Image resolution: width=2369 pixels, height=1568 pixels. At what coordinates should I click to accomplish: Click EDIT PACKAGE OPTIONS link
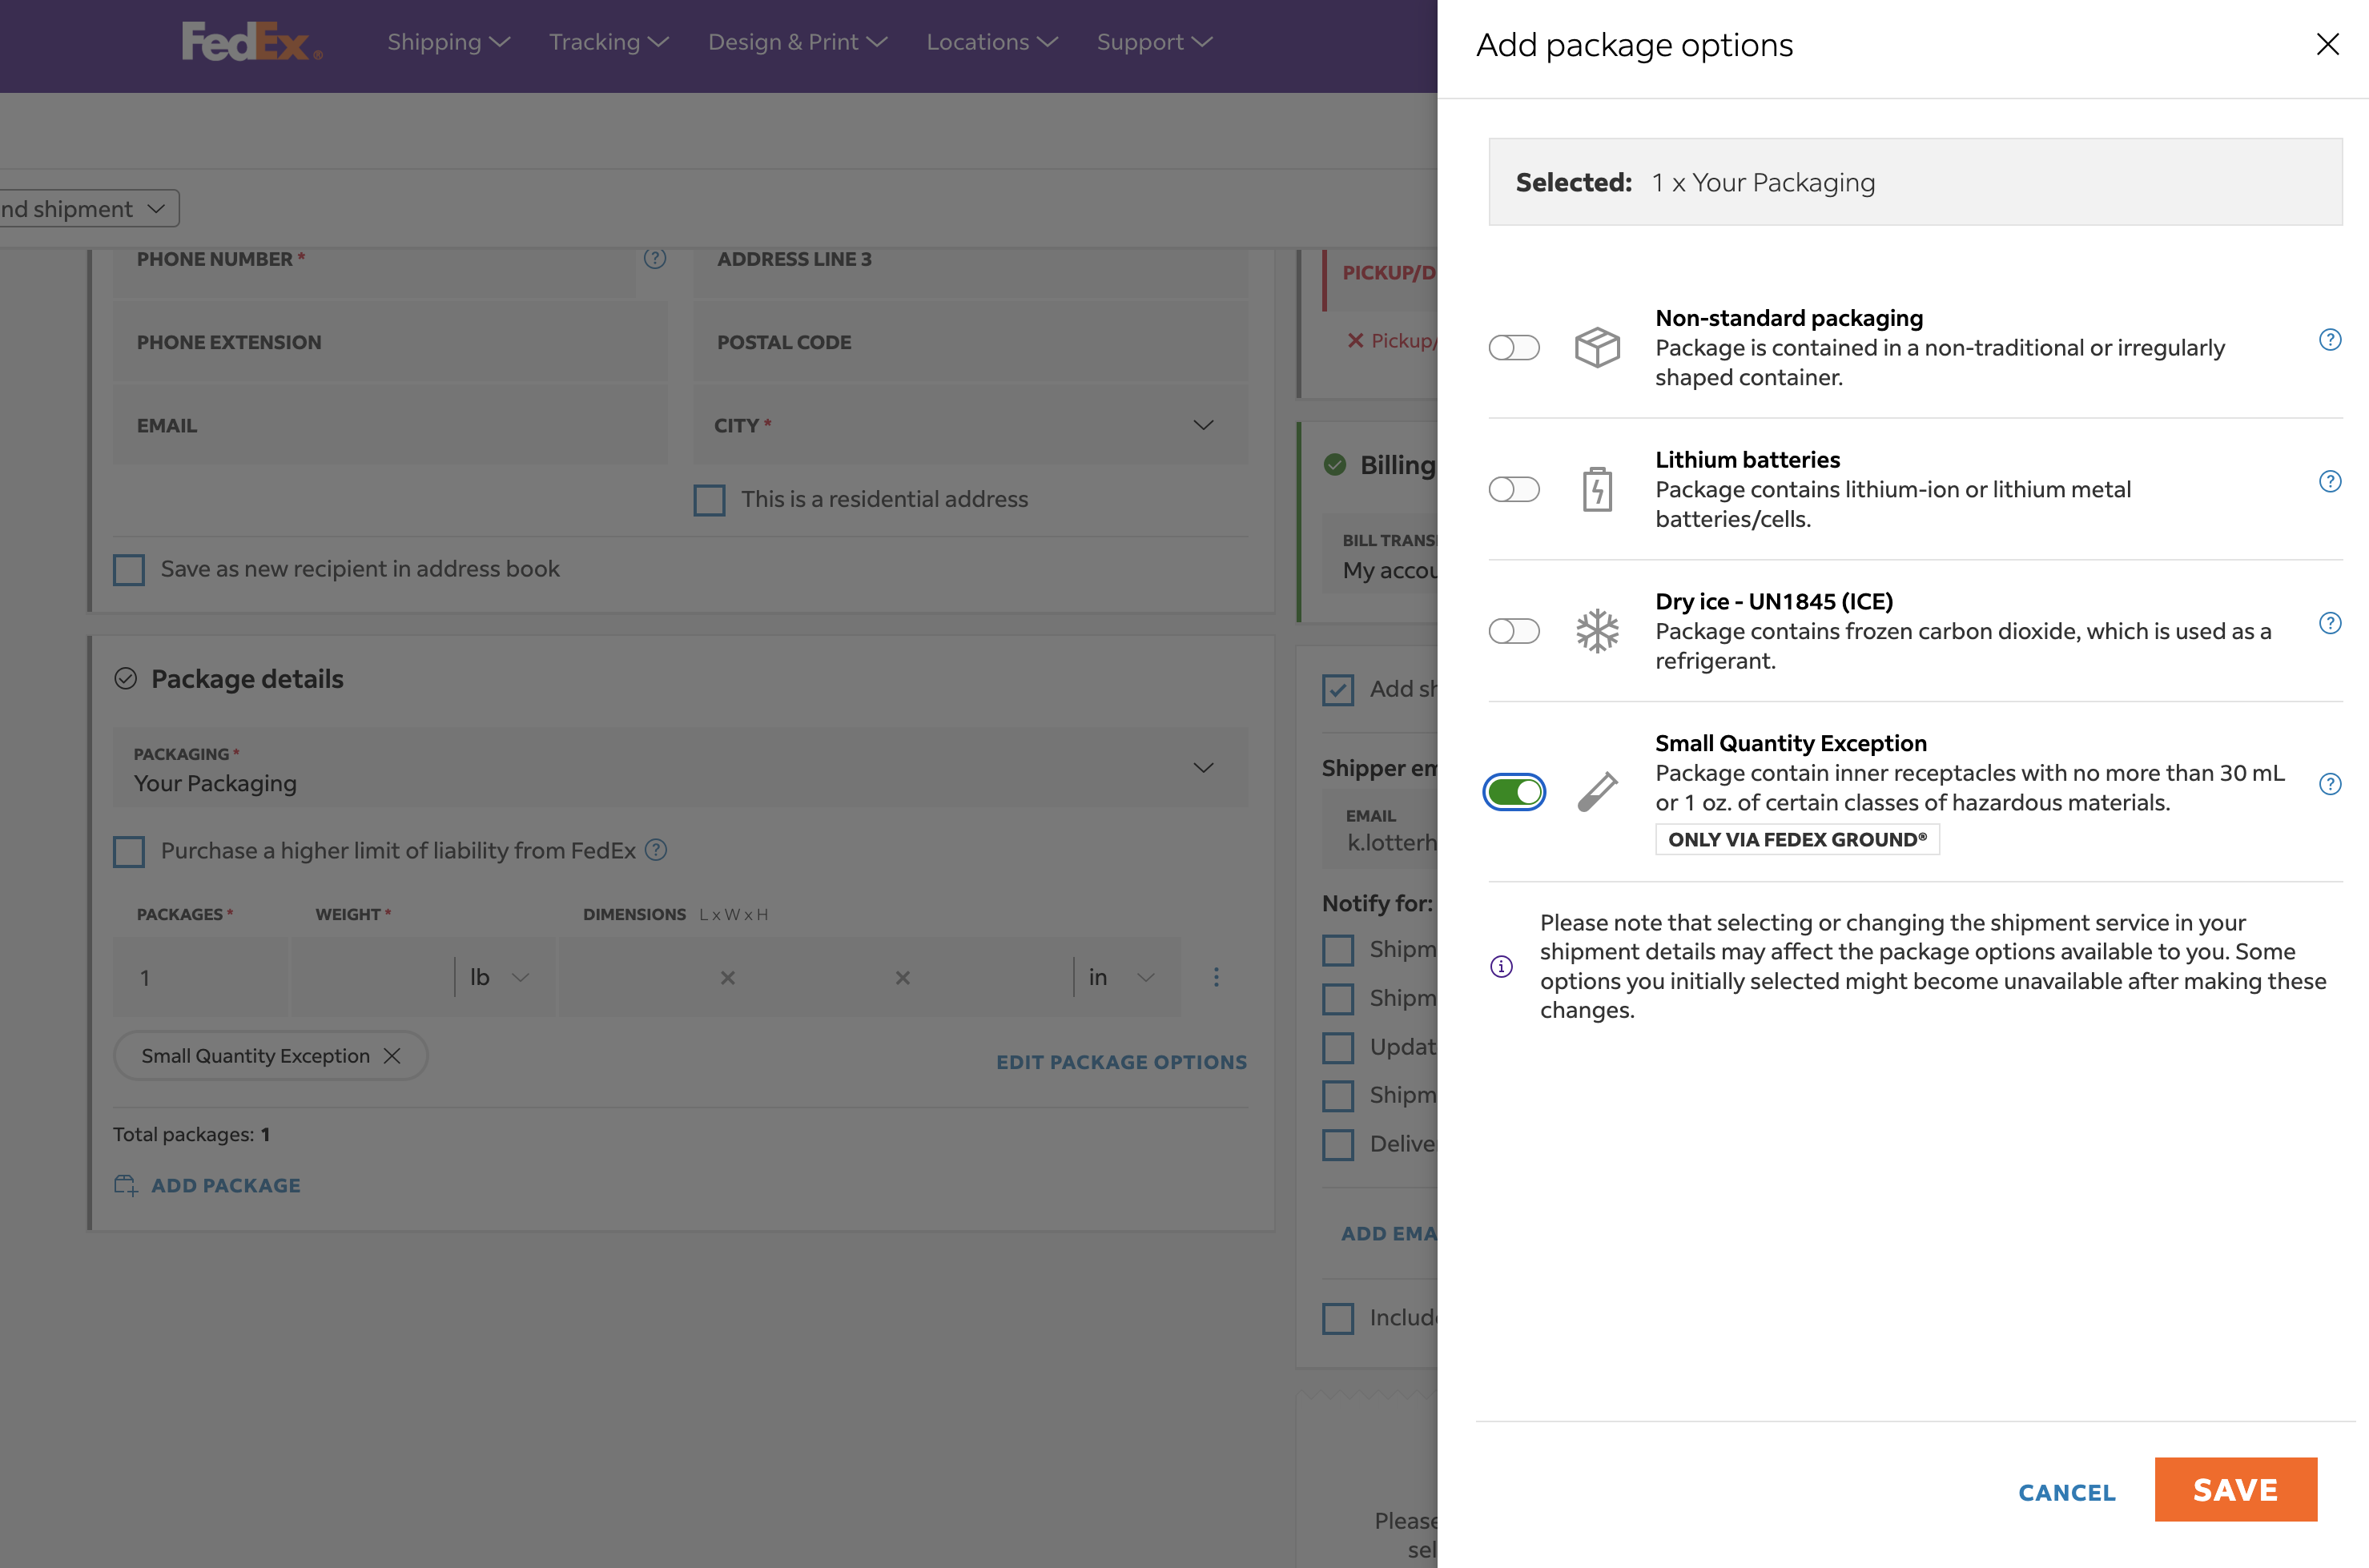pos(1121,1062)
